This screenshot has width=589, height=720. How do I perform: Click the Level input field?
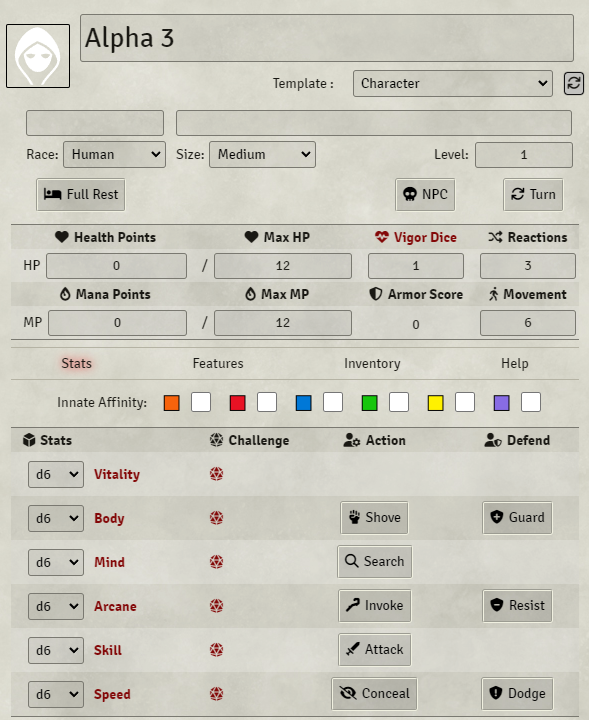click(x=524, y=155)
